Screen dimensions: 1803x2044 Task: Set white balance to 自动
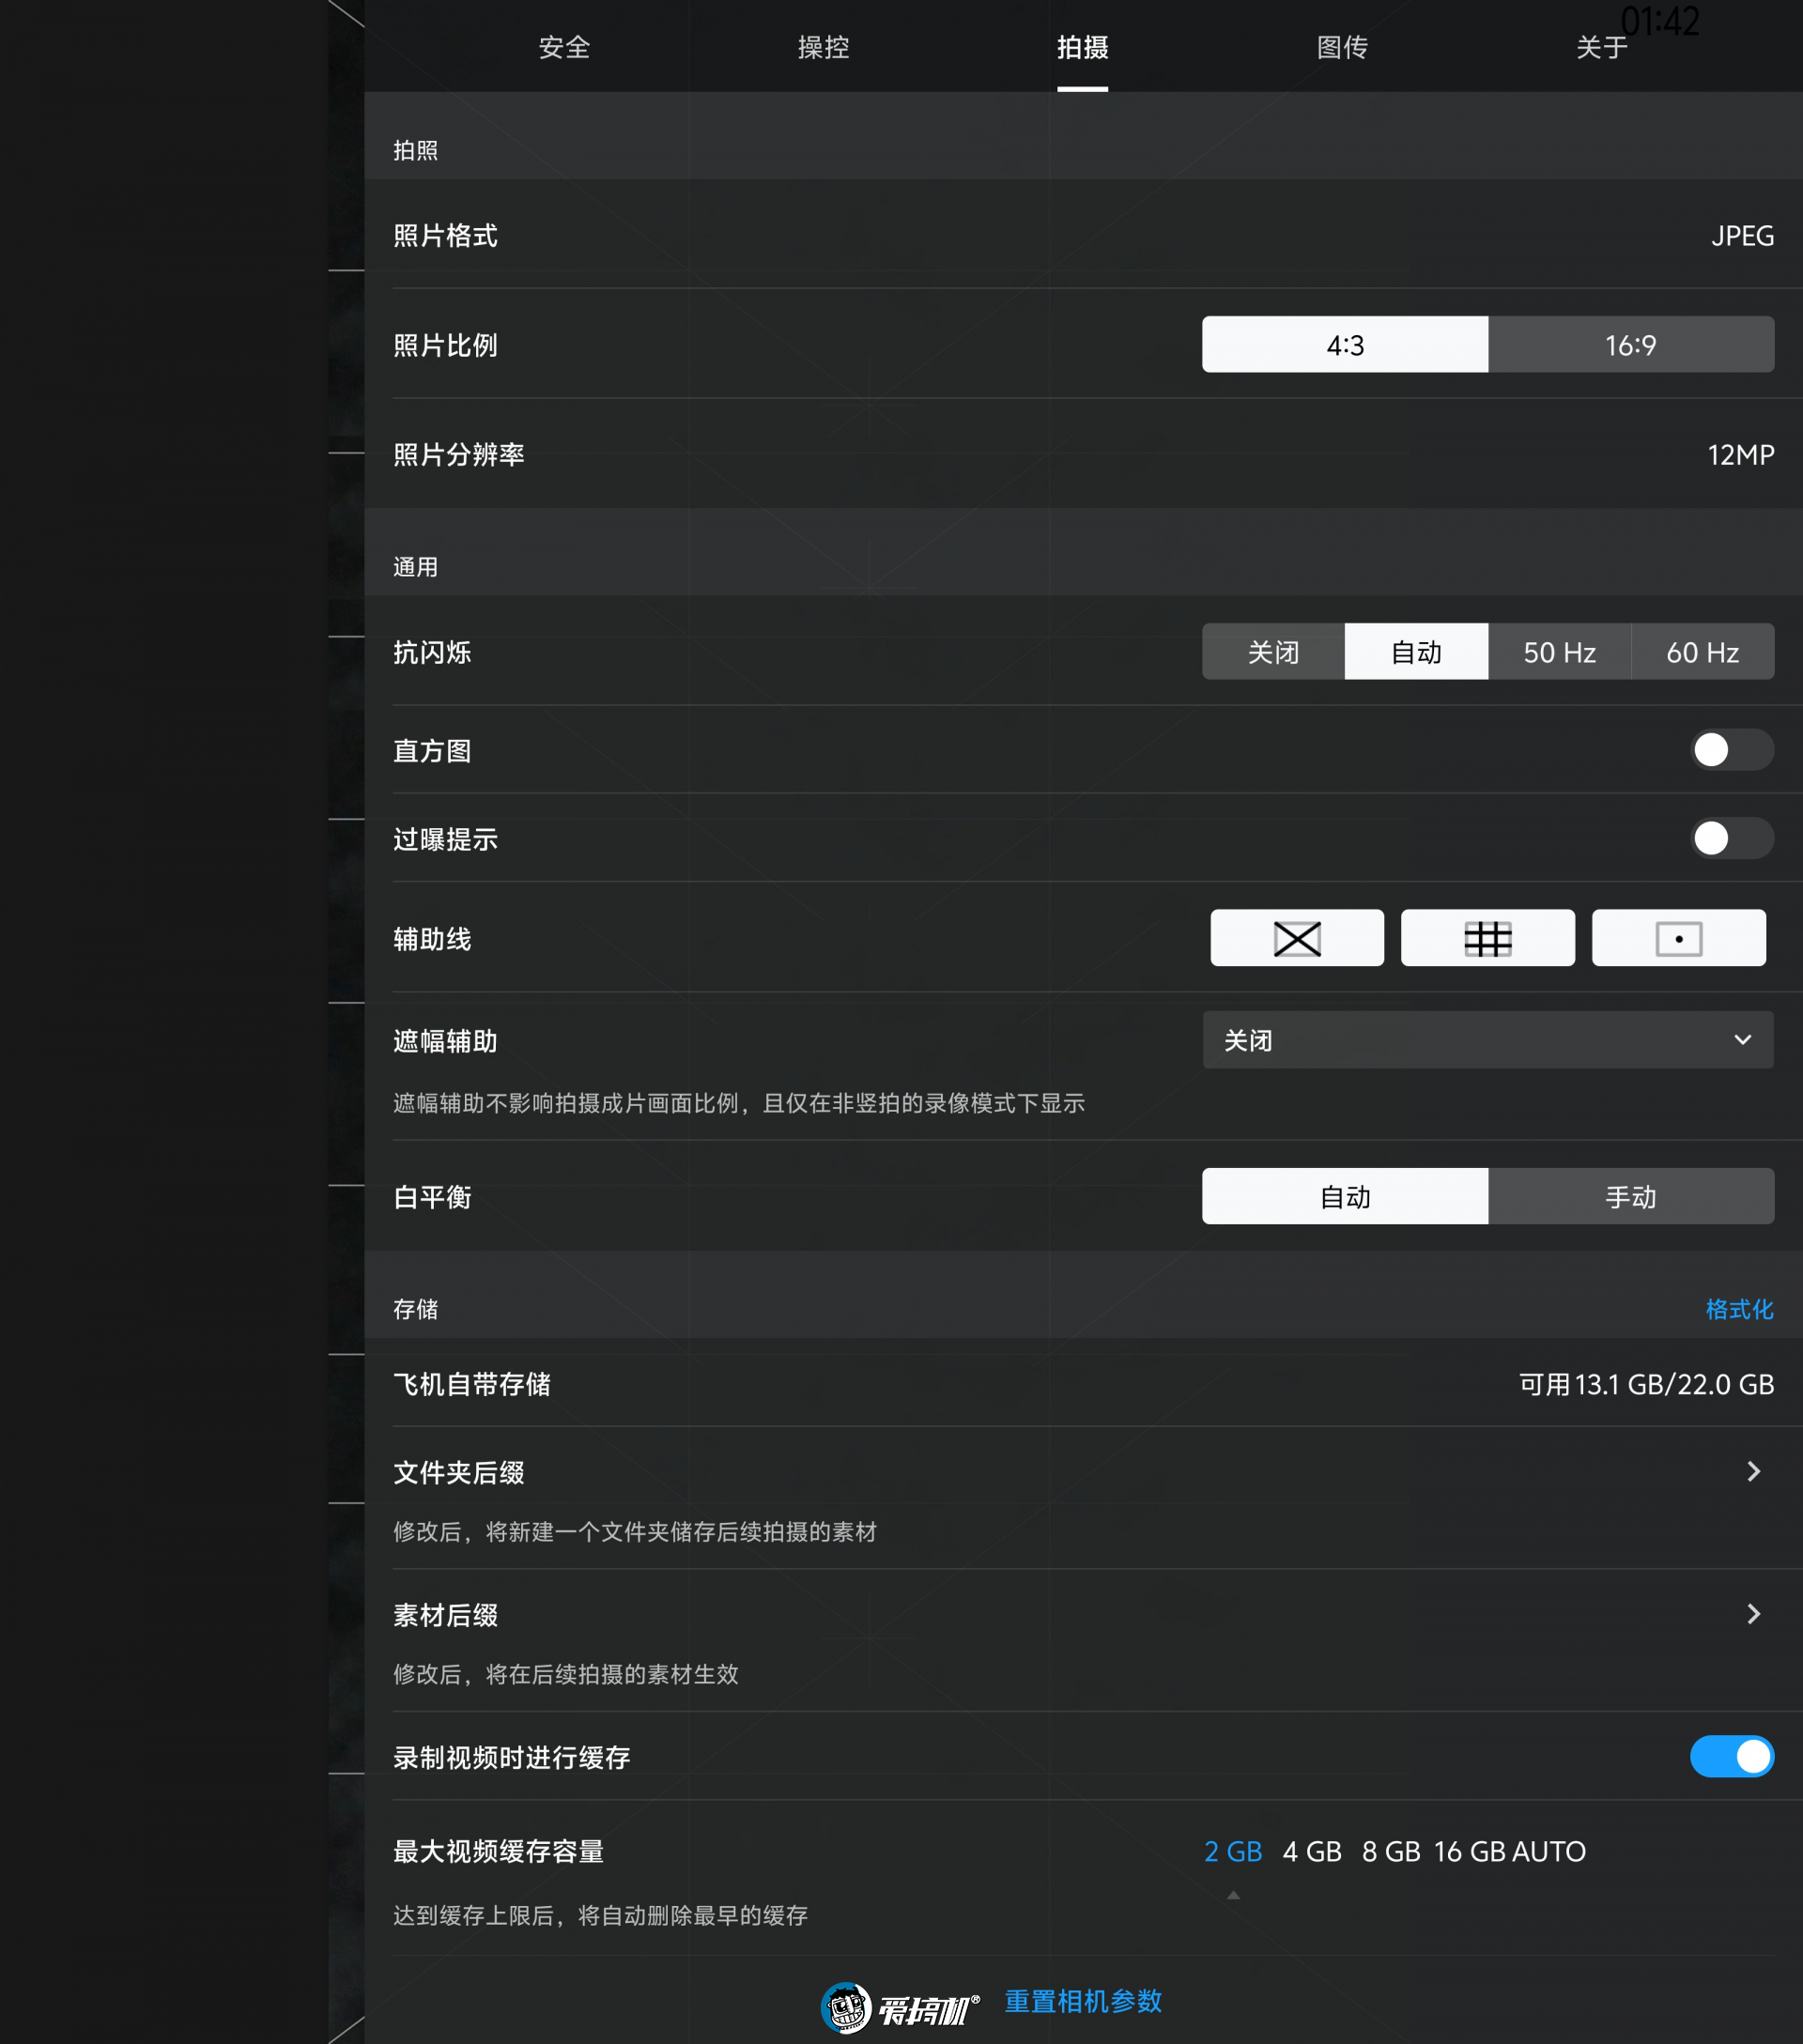(x=1344, y=1196)
